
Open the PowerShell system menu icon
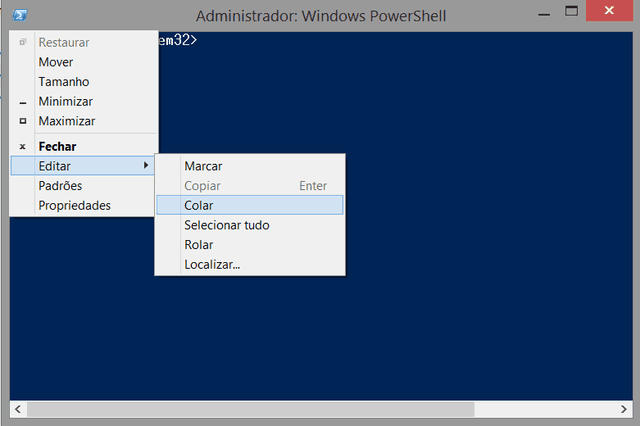[20, 16]
